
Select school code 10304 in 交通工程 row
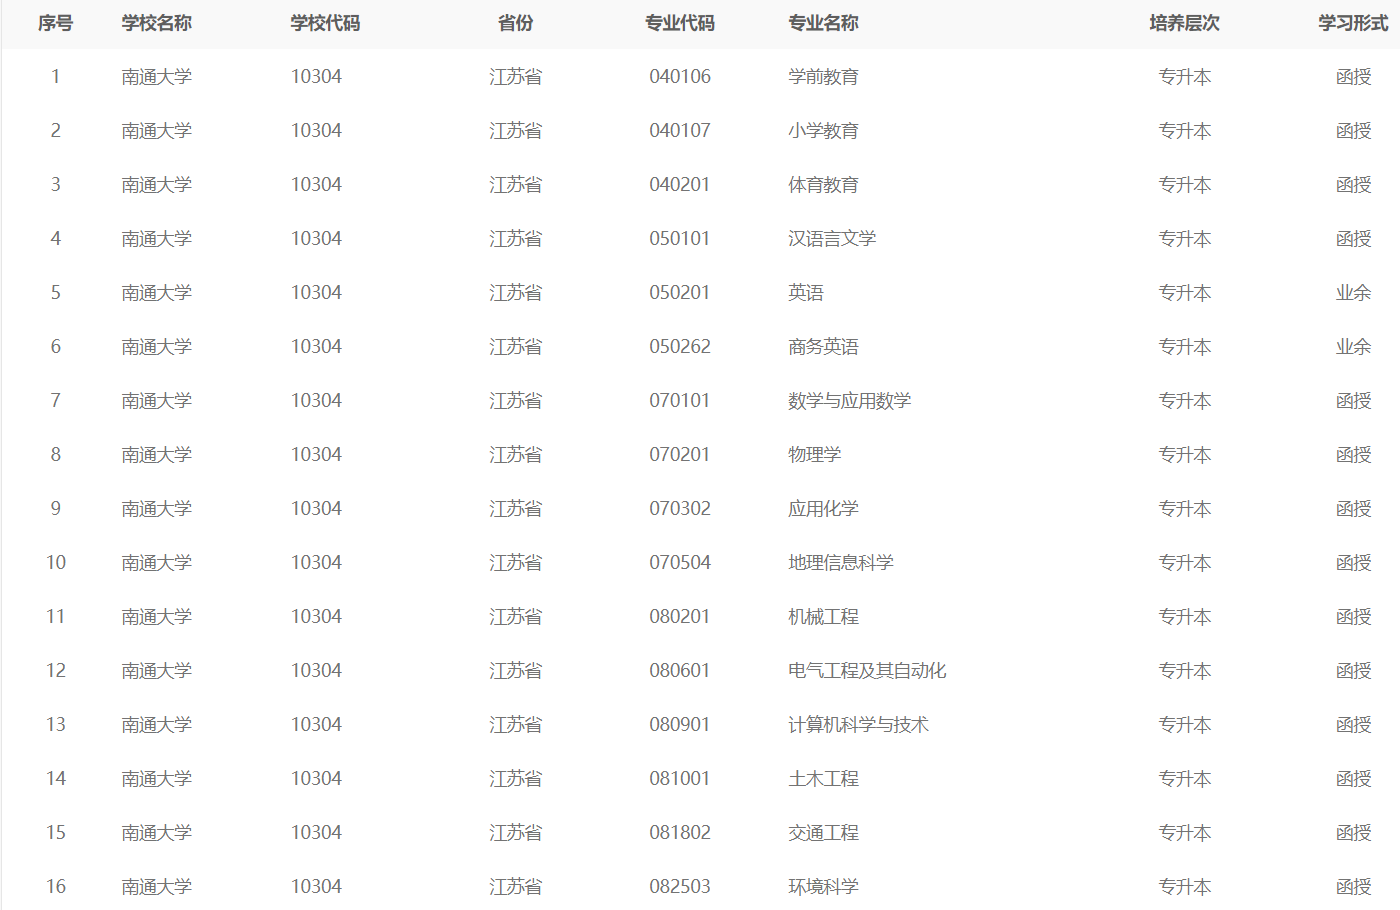click(x=316, y=833)
